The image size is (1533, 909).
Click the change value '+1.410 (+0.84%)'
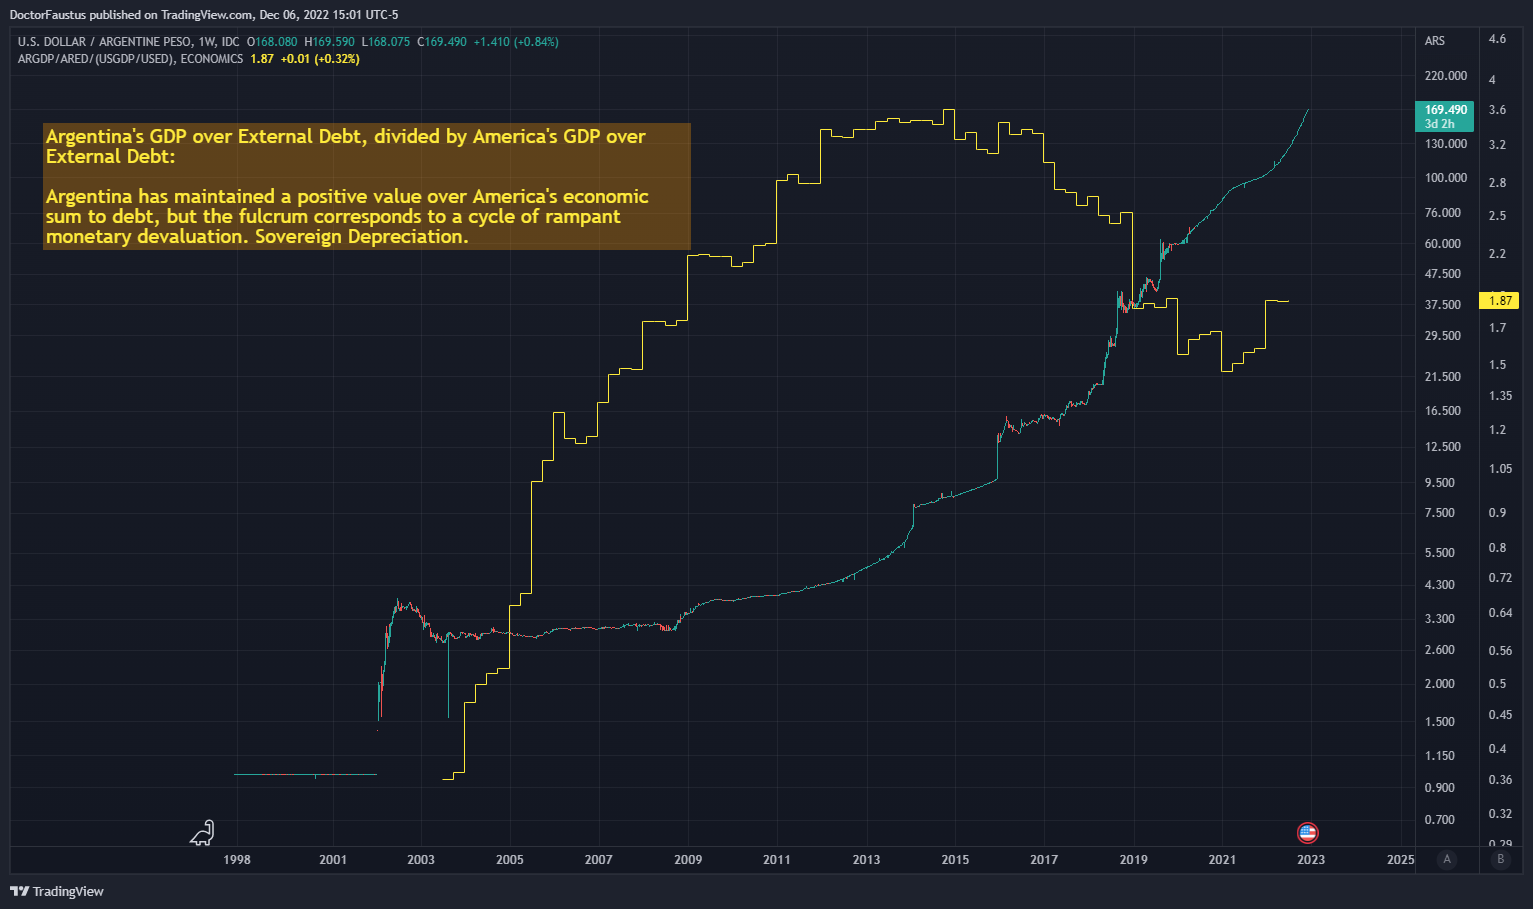(x=516, y=42)
